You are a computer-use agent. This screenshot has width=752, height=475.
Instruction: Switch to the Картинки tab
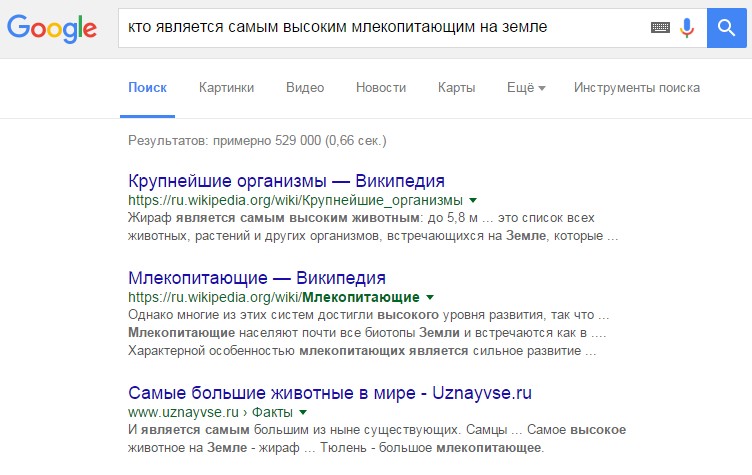[x=226, y=88]
